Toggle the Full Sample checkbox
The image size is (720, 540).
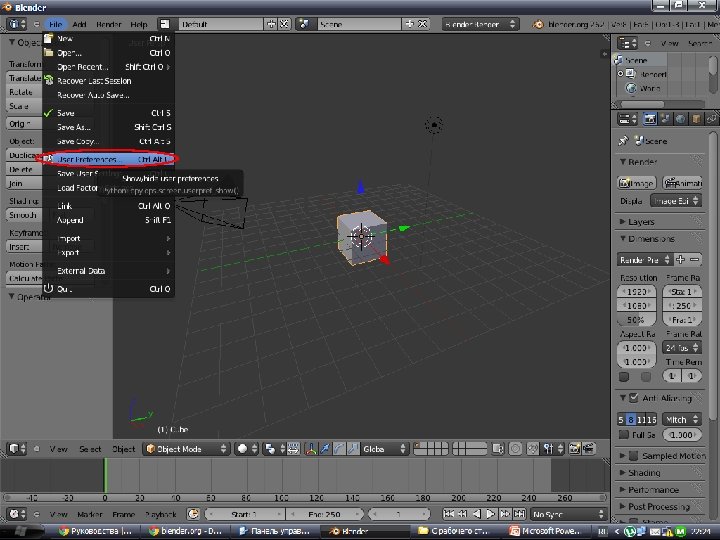[623, 434]
